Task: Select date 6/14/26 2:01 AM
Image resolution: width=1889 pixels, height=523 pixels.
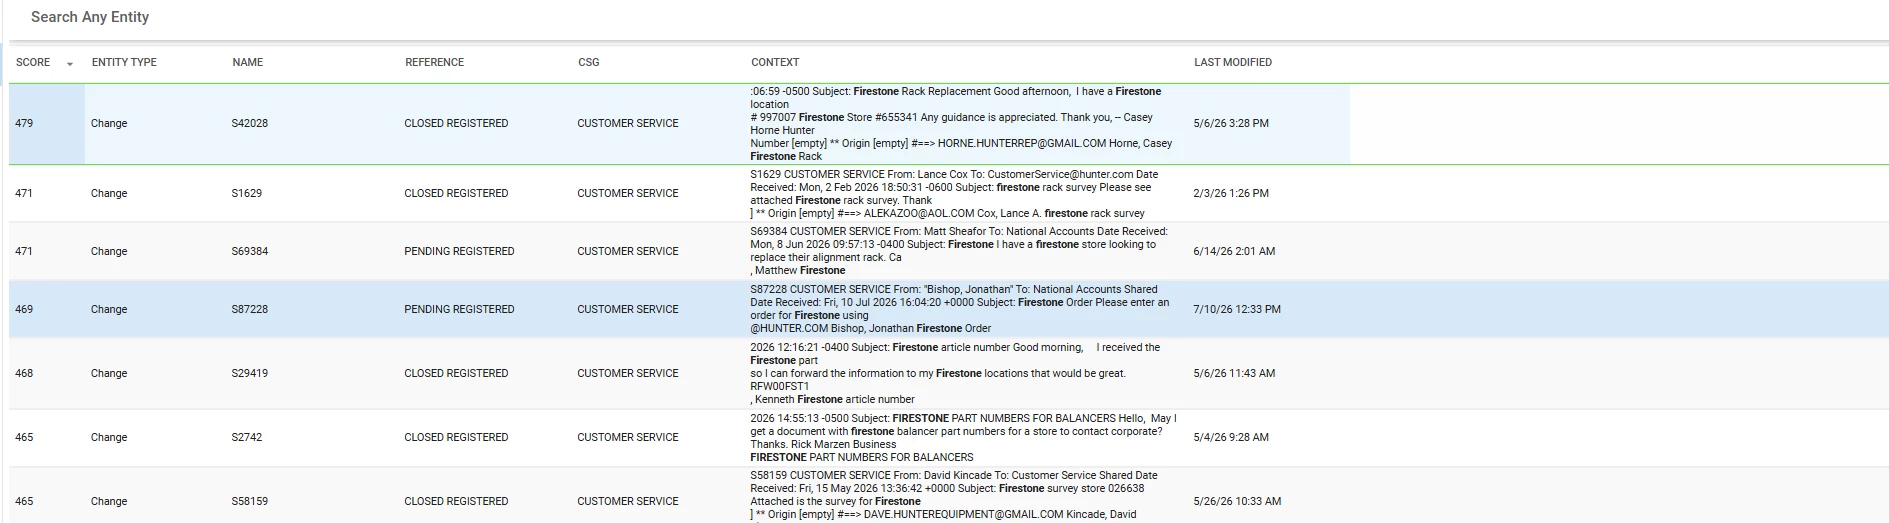Action: (x=1234, y=251)
